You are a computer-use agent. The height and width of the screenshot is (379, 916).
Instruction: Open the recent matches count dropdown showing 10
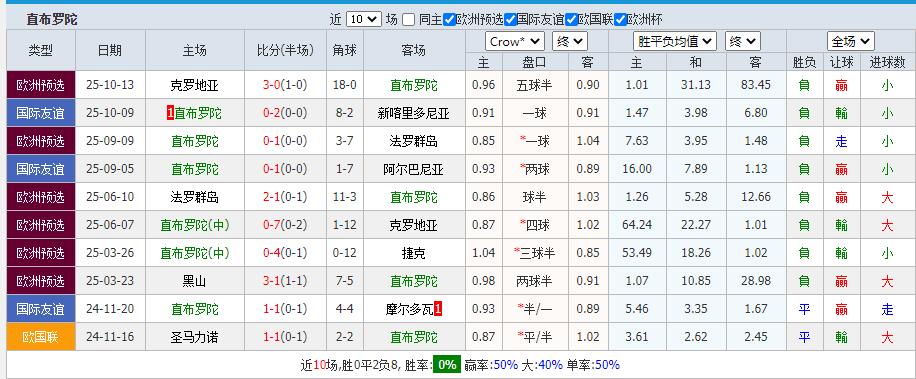(363, 19)
